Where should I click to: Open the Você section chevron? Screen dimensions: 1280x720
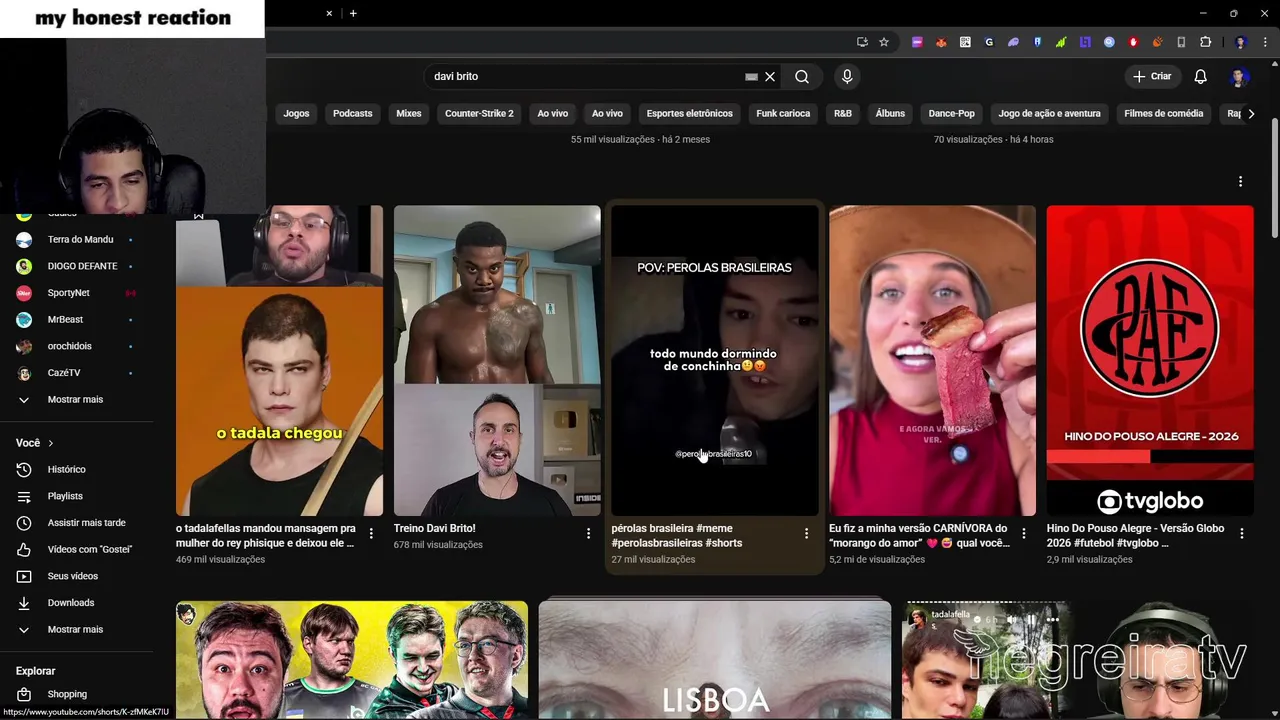point(51,443)
